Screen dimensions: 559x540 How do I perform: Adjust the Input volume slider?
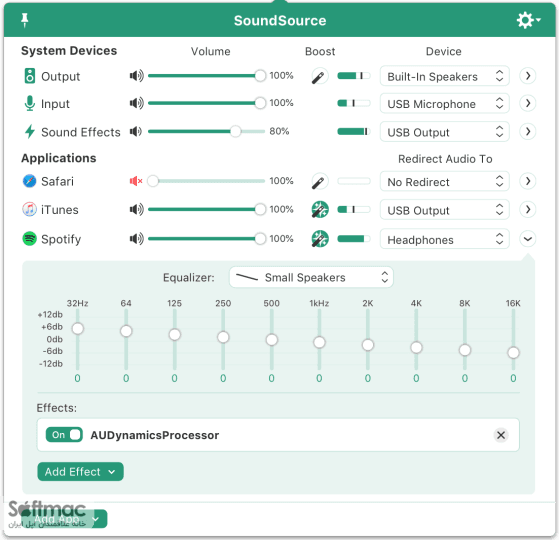point(207,103)
